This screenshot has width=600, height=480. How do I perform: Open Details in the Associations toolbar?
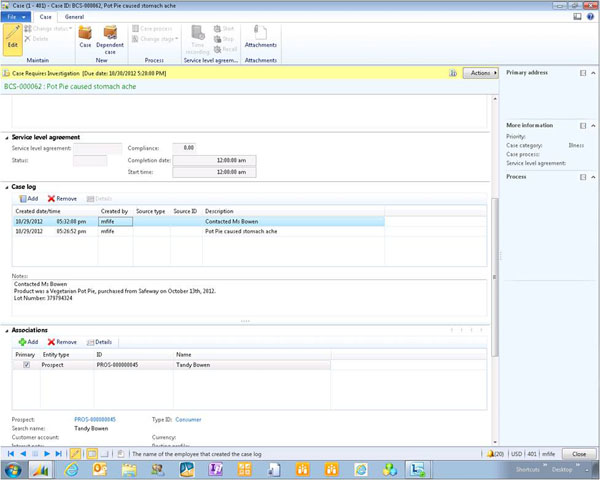click(x=99, y=342)
